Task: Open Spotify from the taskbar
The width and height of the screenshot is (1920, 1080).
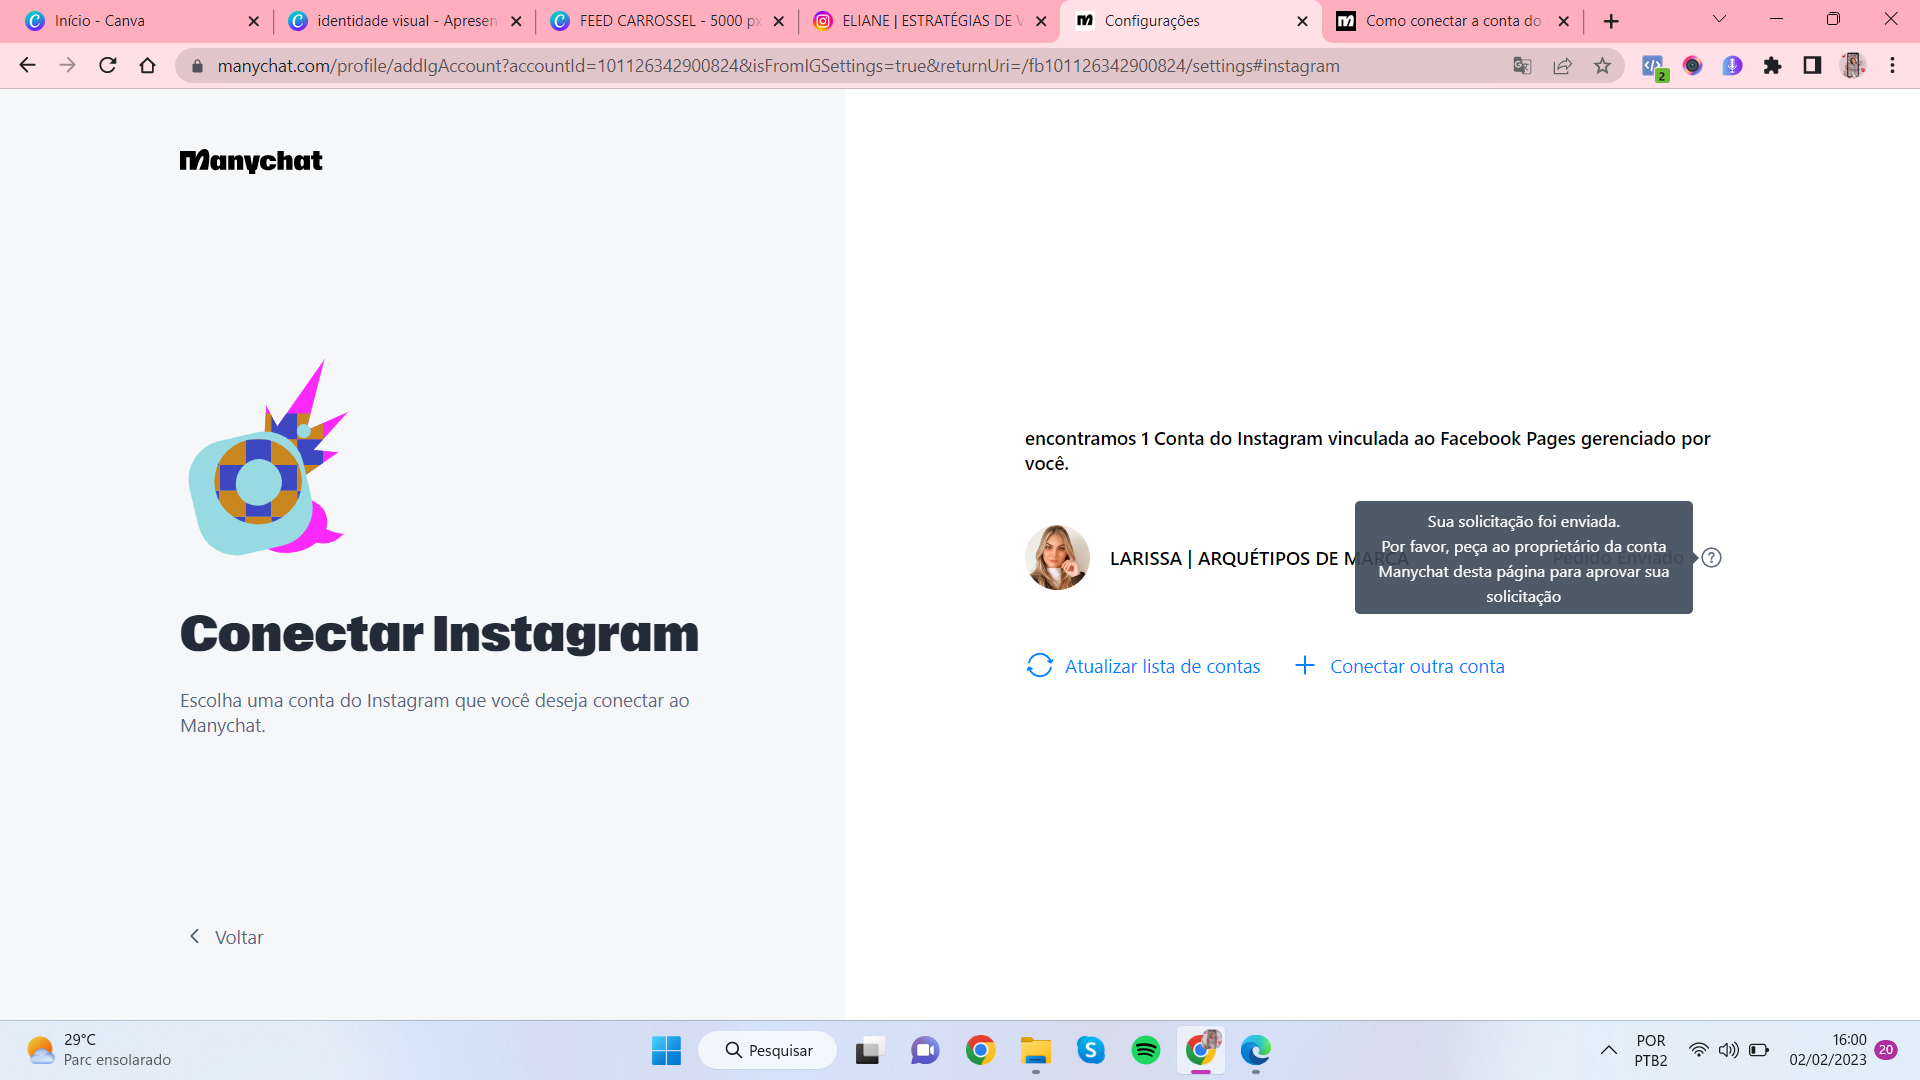Action: (1145, 1050)
